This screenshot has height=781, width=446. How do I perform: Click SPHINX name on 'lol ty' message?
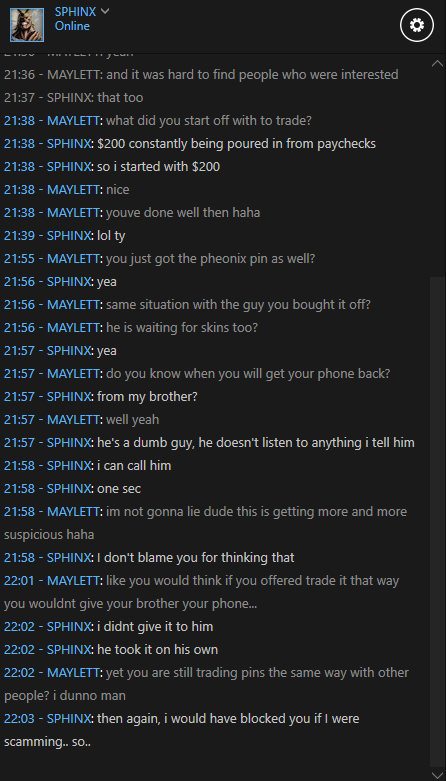pyautogui.click(x=70, y=236)
